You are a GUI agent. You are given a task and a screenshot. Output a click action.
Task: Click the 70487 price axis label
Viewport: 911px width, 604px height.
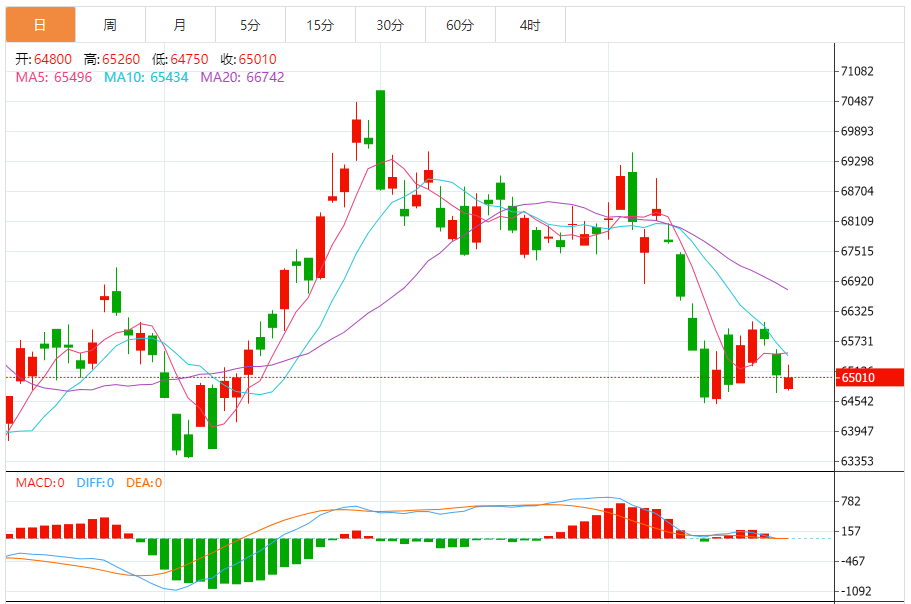point(858,101)
